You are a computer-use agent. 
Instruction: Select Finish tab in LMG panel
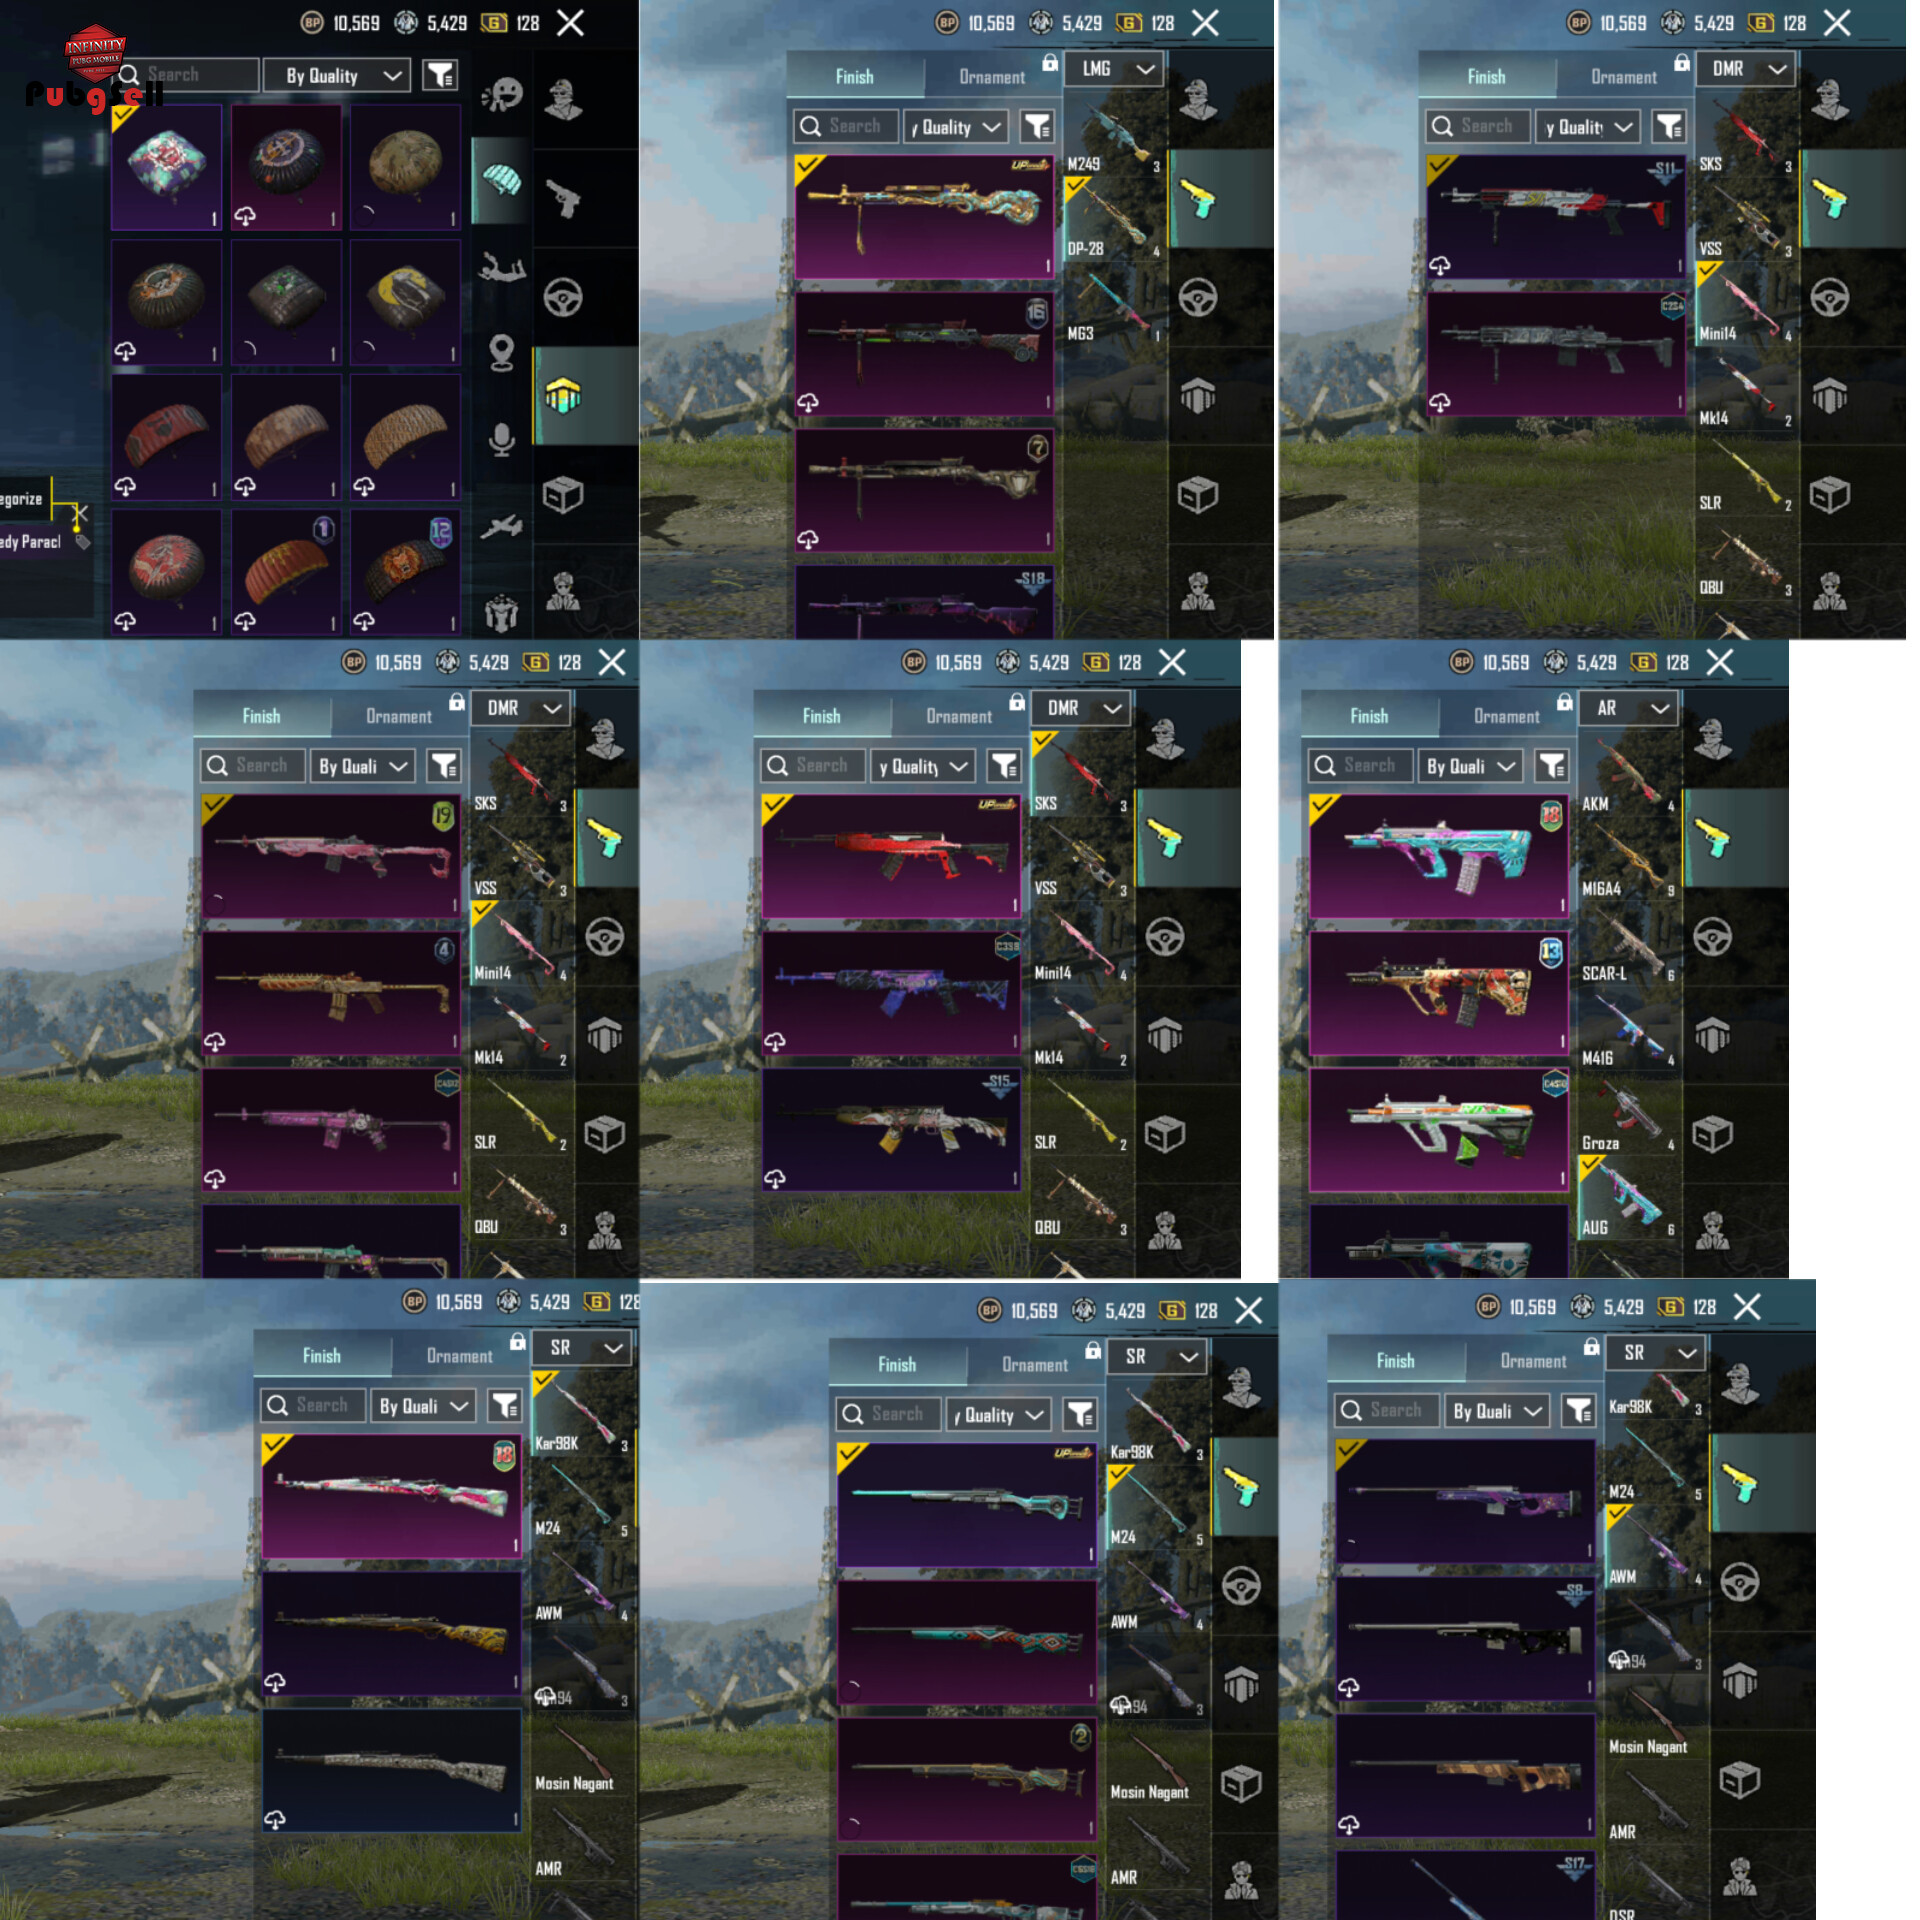[854, 77]
